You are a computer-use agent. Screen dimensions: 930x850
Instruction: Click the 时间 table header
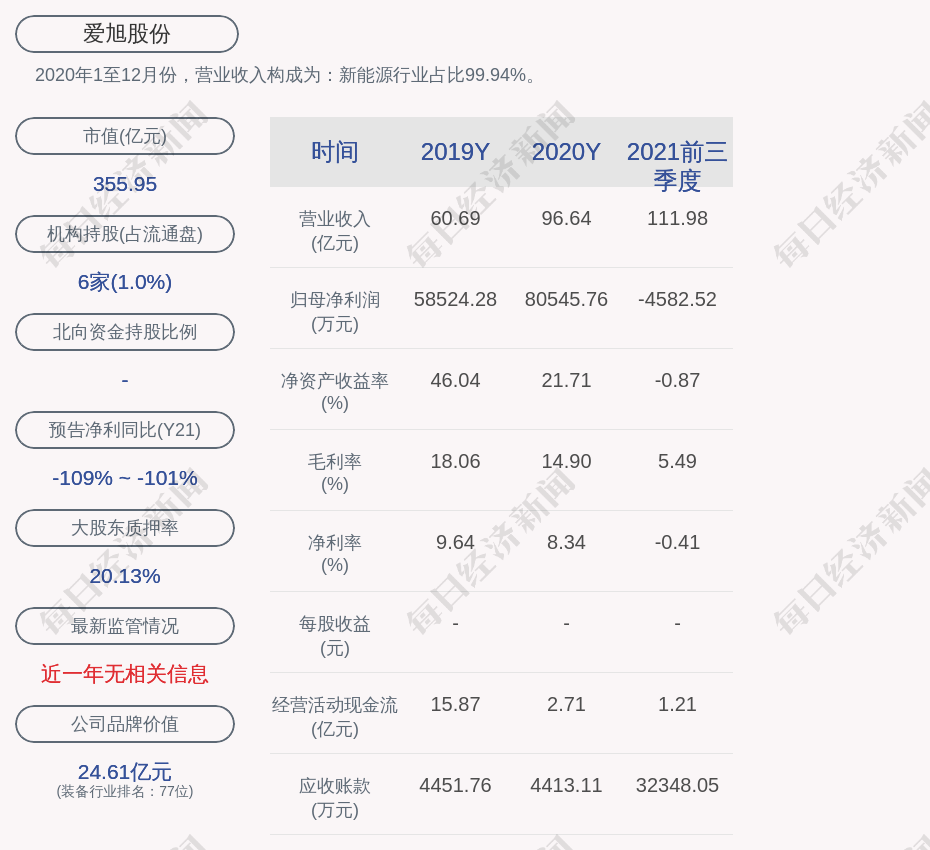(335, 152)
